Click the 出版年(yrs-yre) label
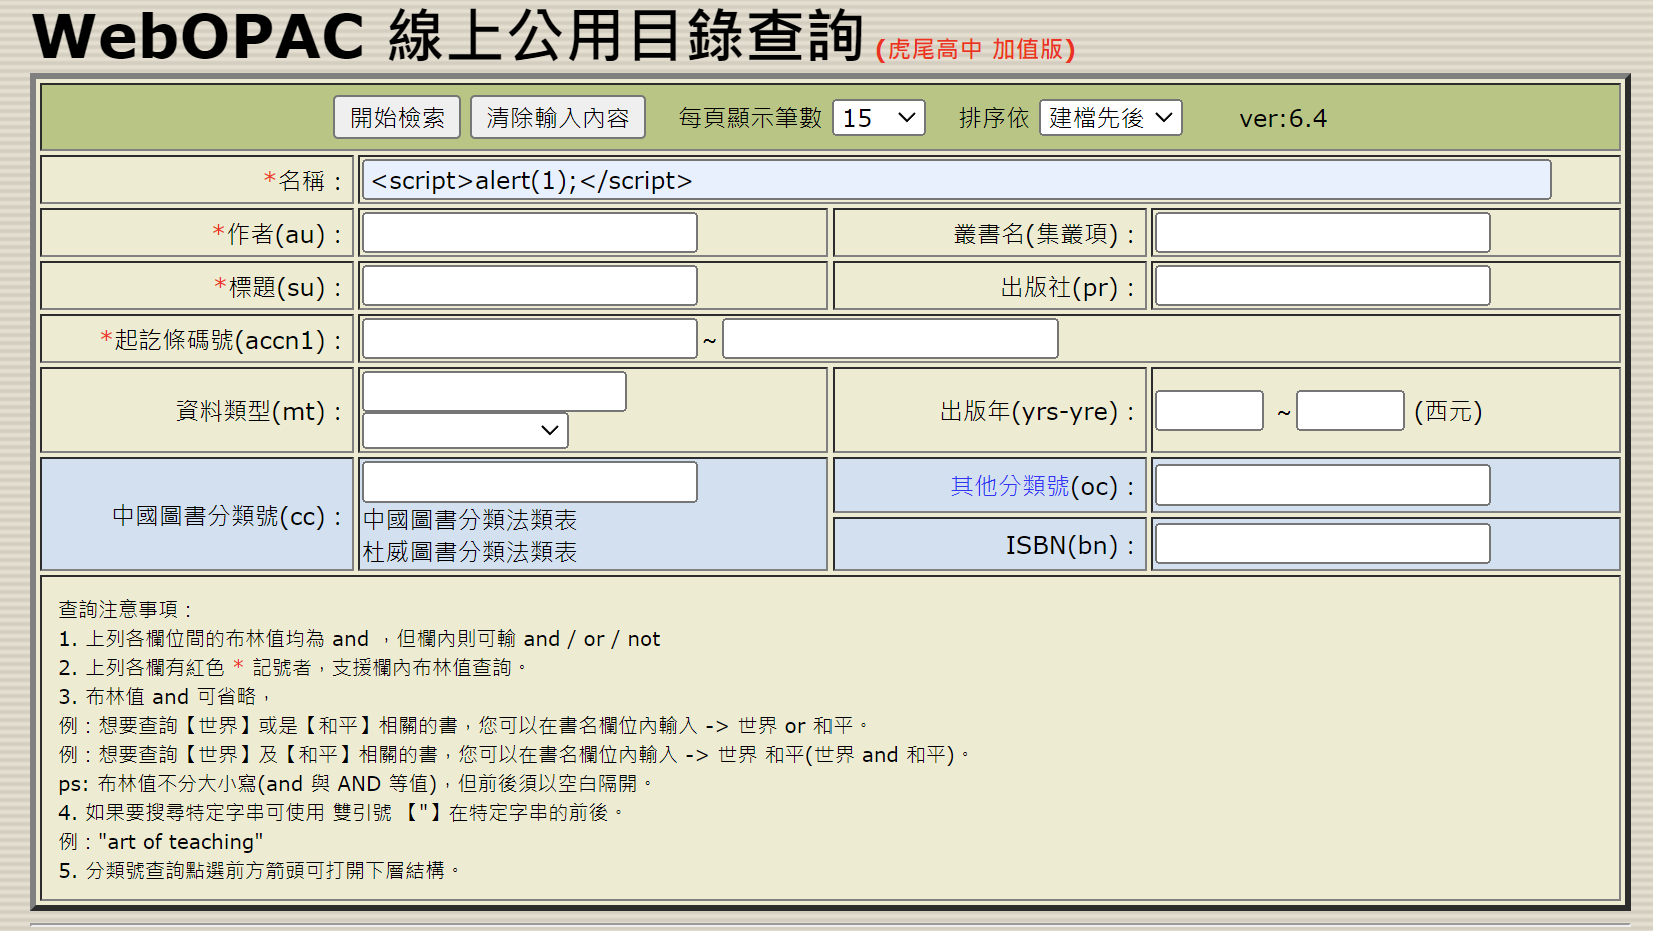 coord(1038,412)
